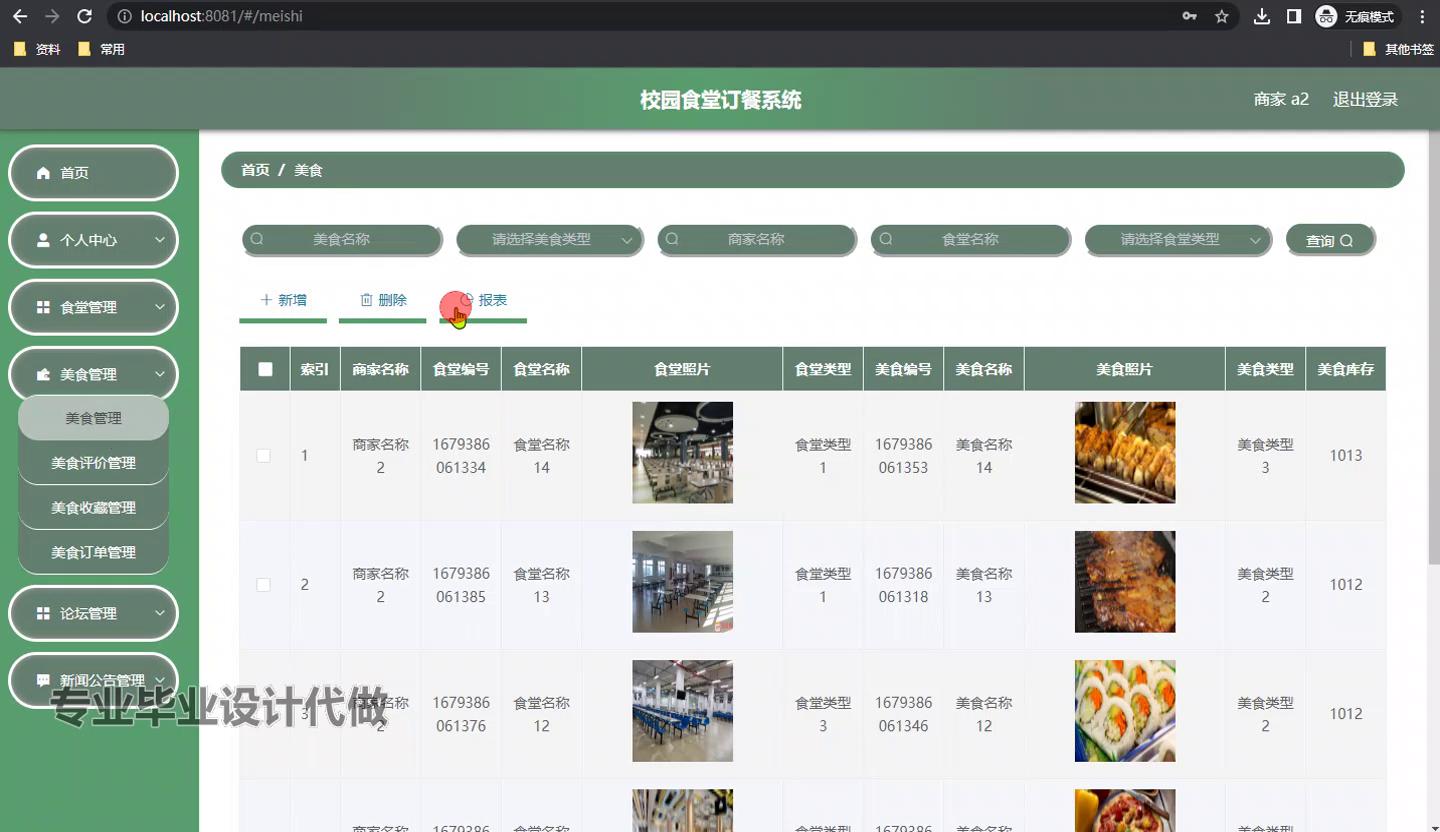Image resolution: width=1440 pixels, height=832 pixels.
Task: Open the canteen photo of 食堂名称 12
Action: point(682,711)
